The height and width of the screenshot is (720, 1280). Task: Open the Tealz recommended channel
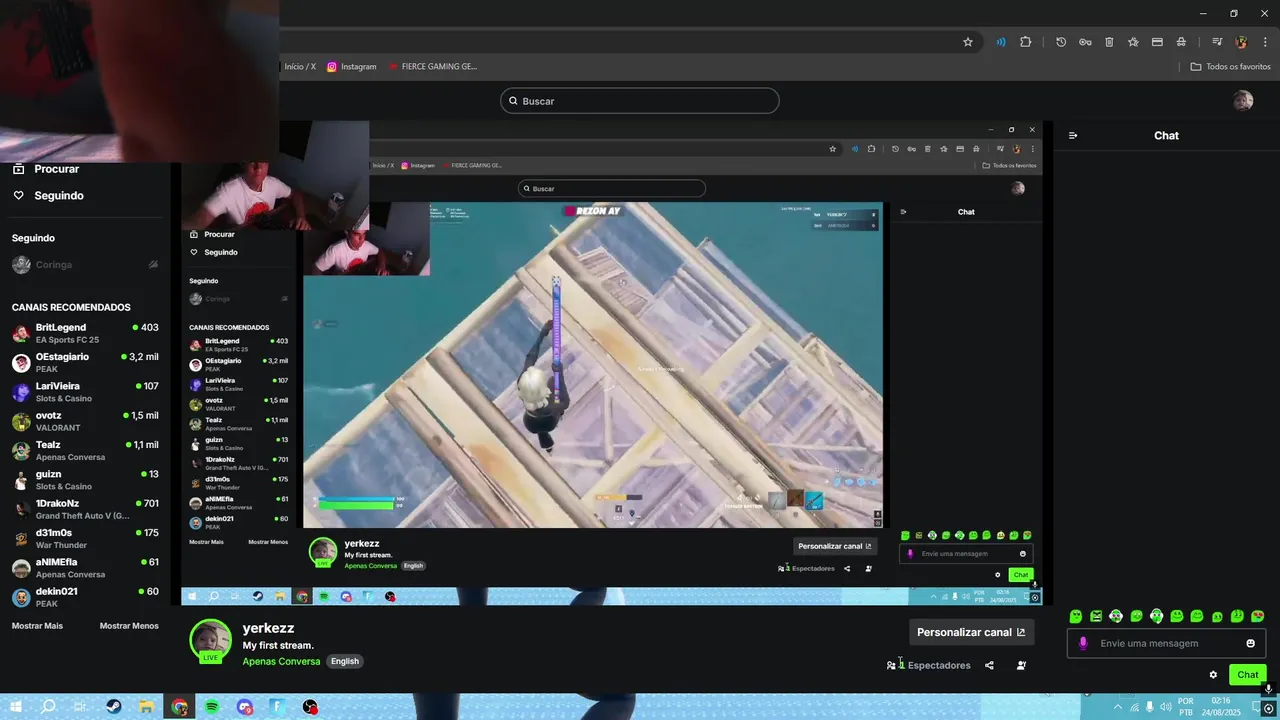click(85, 450)
